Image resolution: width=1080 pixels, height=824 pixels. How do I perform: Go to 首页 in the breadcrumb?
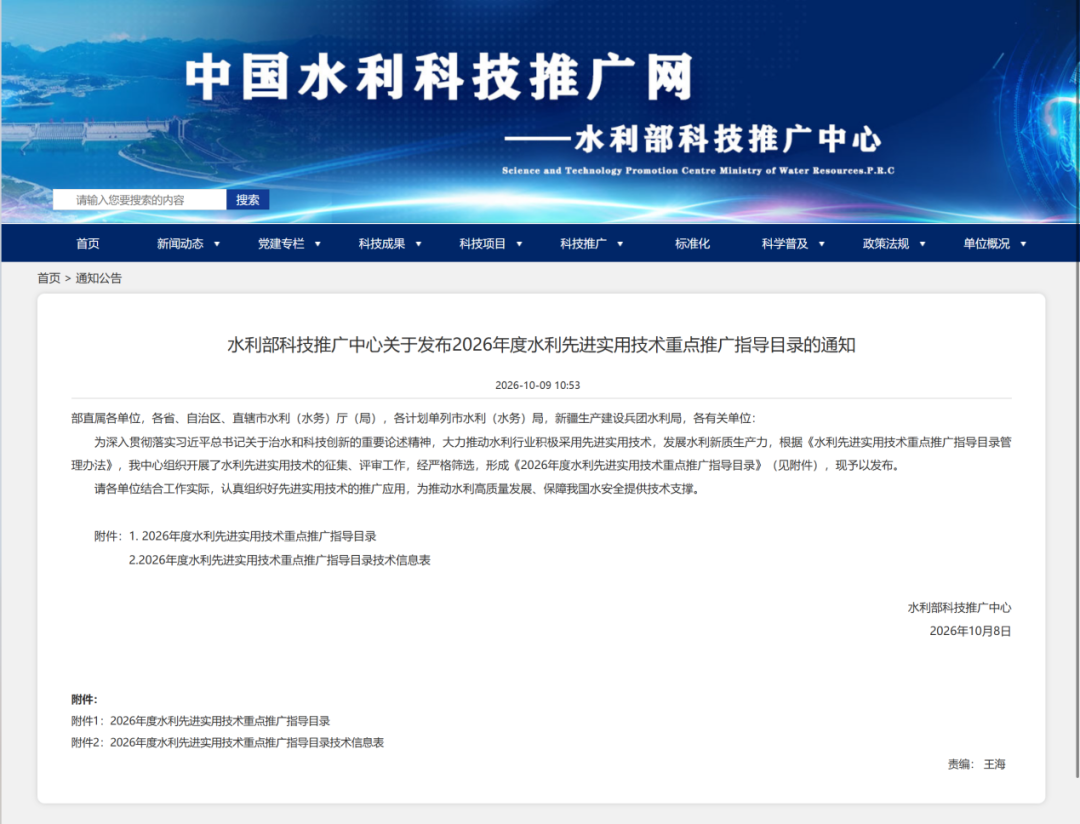point(49,278)
